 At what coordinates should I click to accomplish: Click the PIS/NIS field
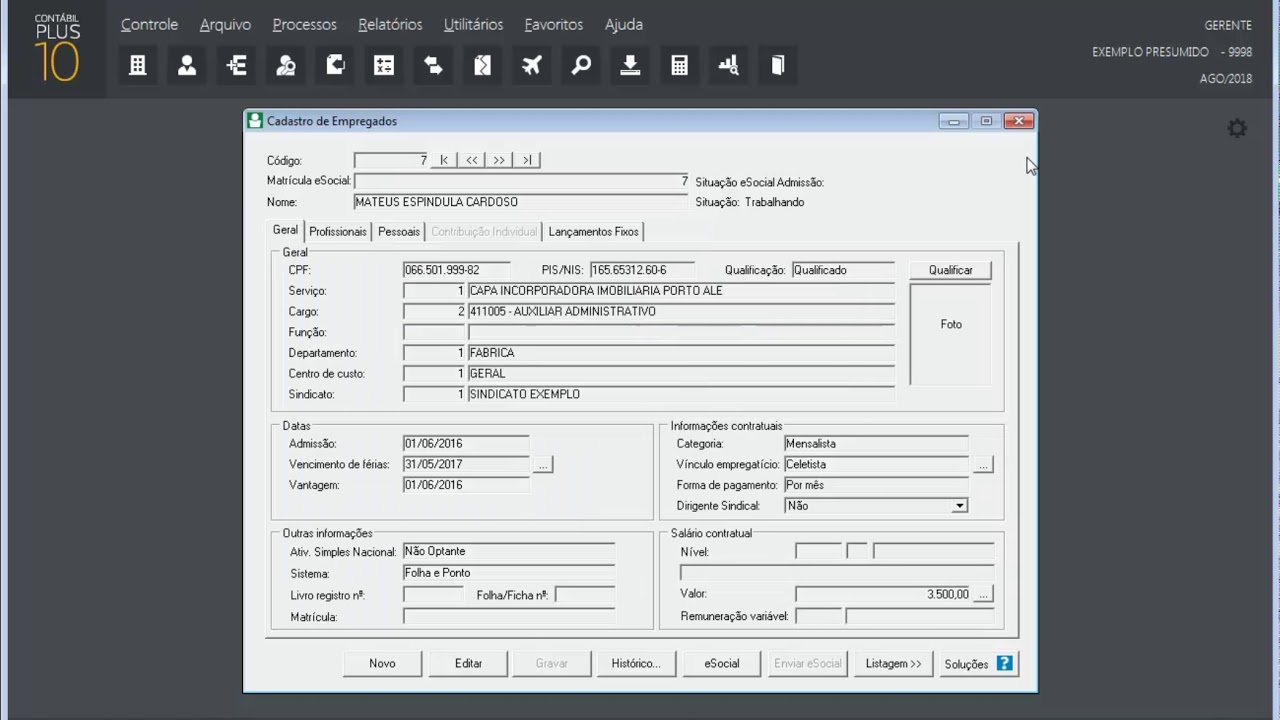tap(643, 270)
